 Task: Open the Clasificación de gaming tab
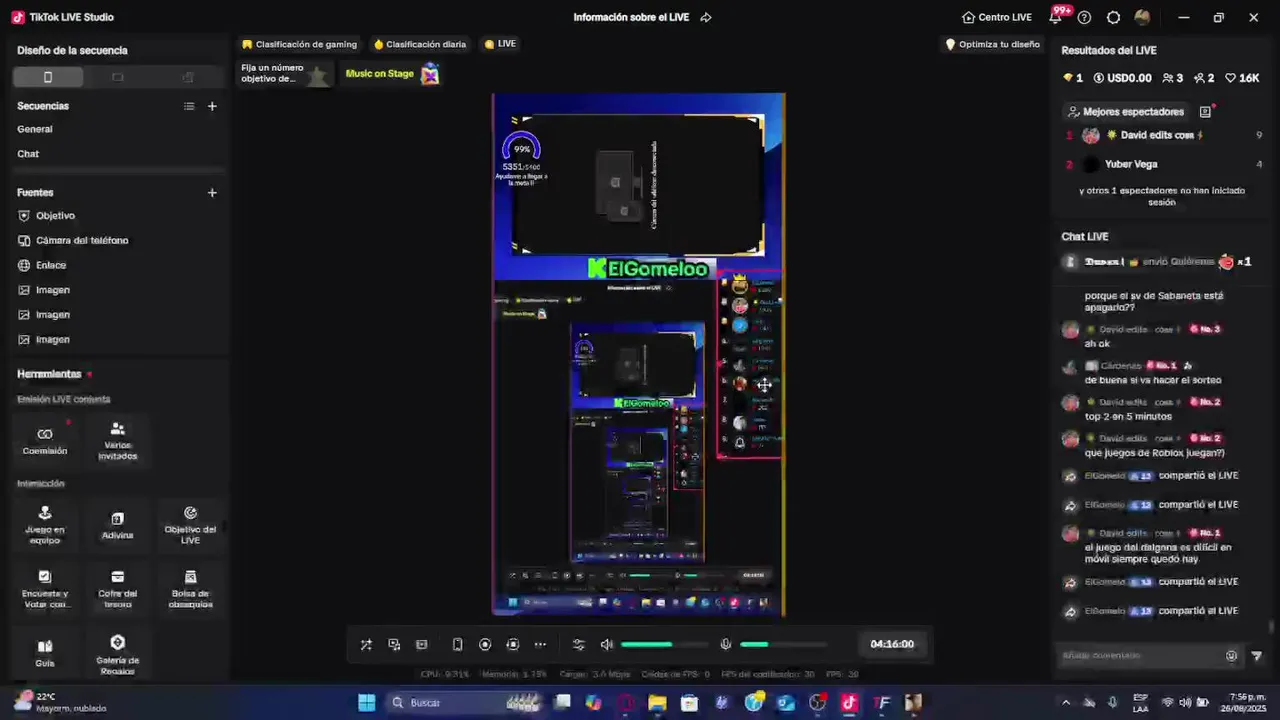coord(299,44)
